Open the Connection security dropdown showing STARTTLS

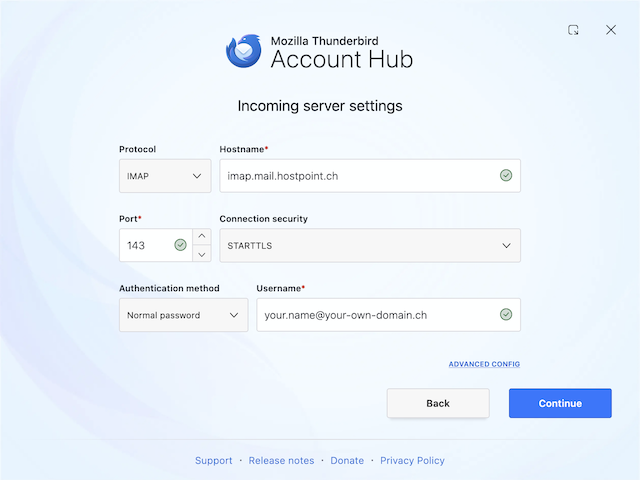(370, 245)
